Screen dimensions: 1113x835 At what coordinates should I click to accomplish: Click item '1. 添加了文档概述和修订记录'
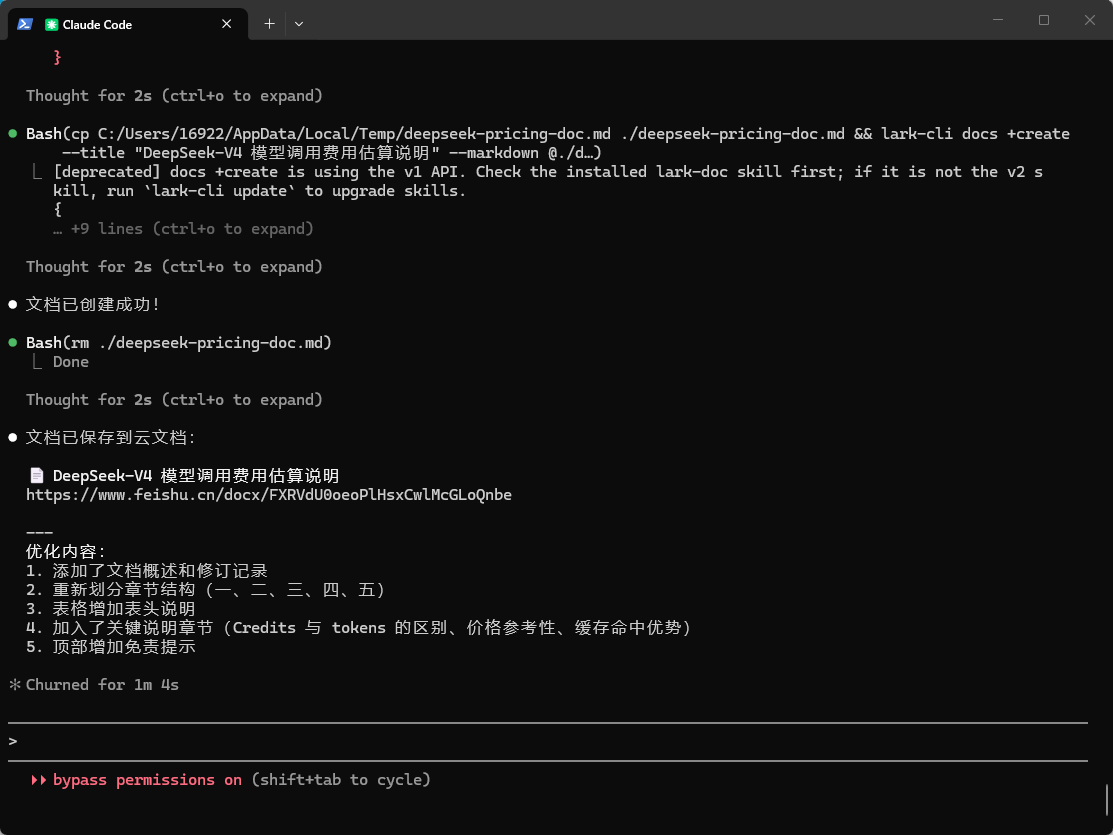(147, 571)
